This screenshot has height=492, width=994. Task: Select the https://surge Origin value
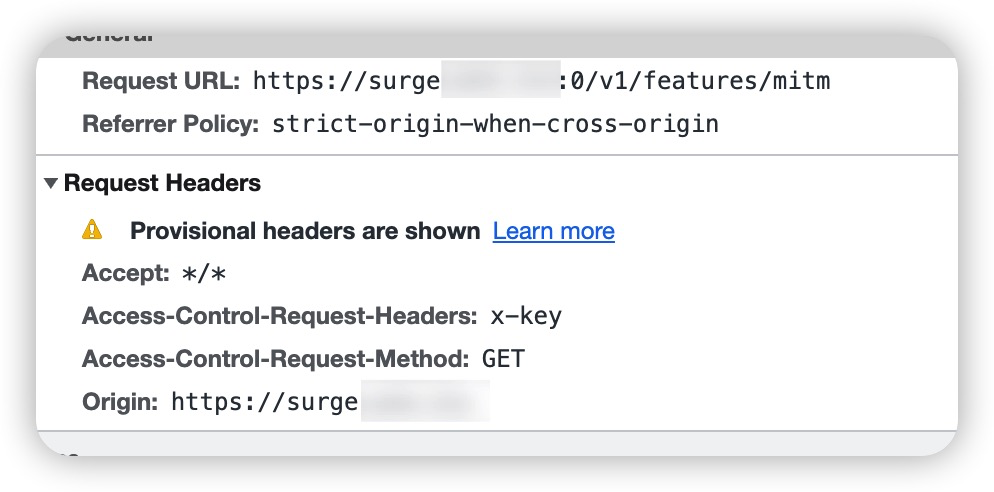coord(265,402)
